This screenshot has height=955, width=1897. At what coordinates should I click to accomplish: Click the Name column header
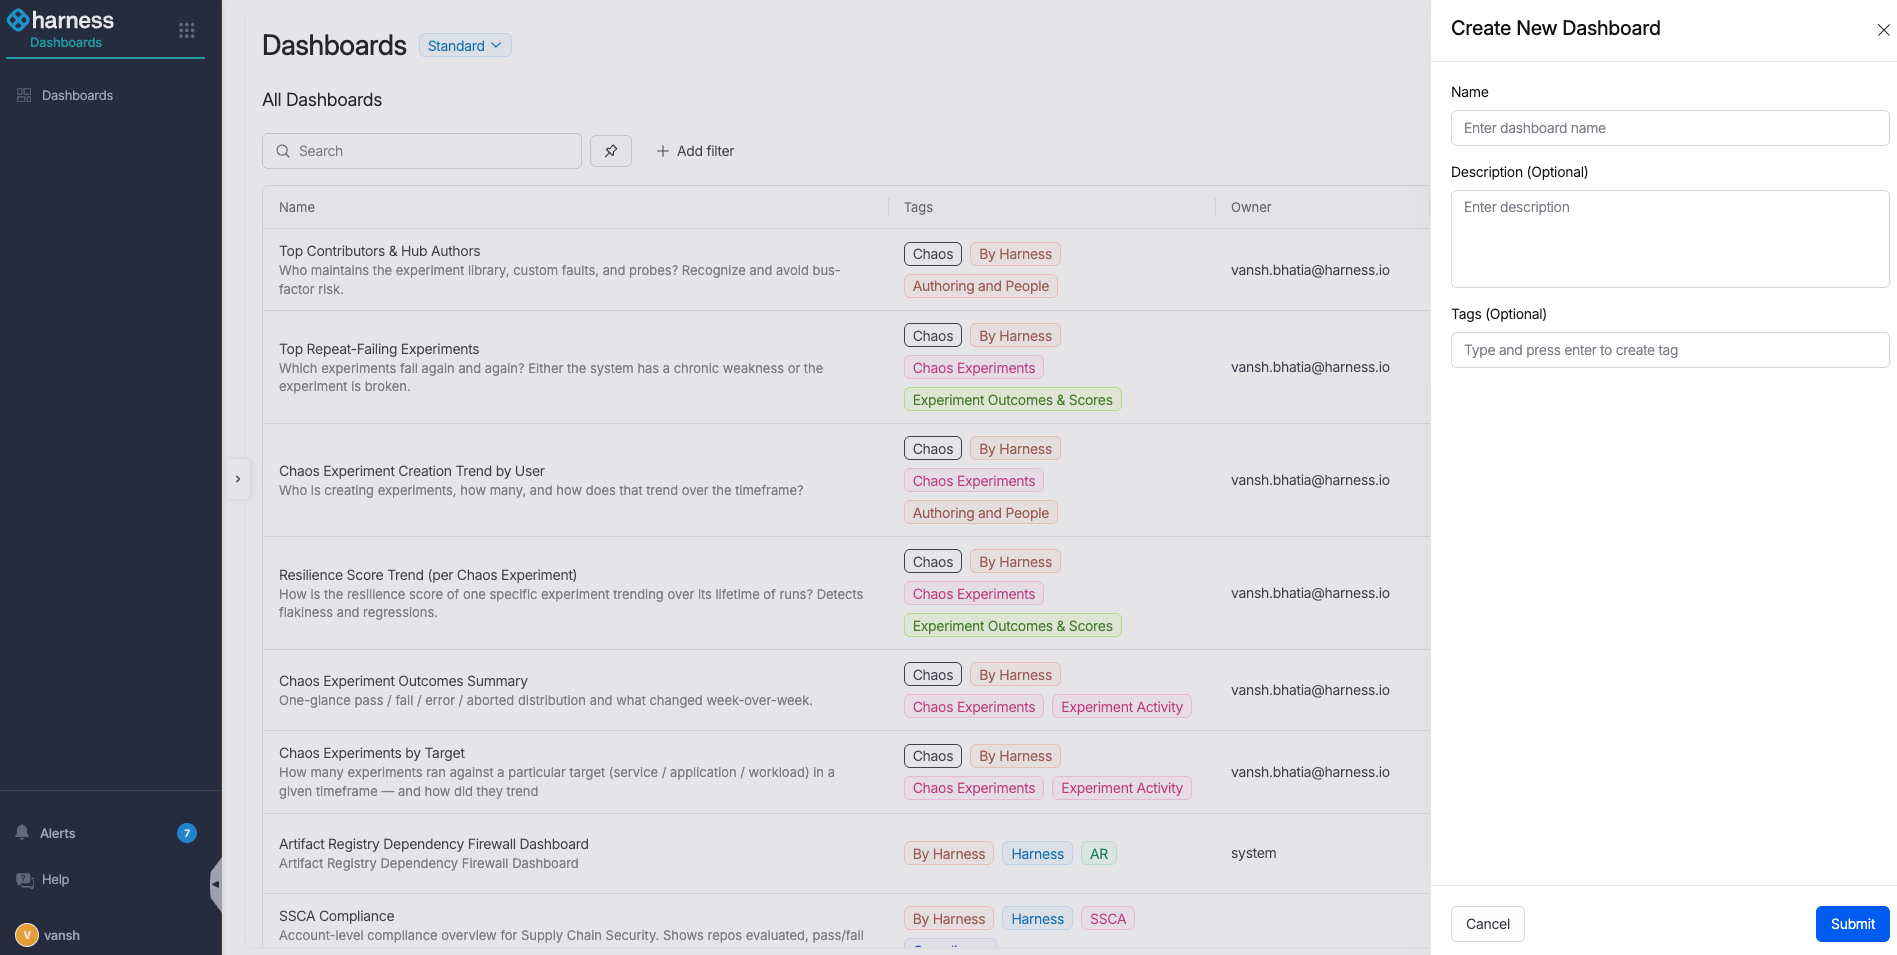pyautogui.click(x=297, y=207)
